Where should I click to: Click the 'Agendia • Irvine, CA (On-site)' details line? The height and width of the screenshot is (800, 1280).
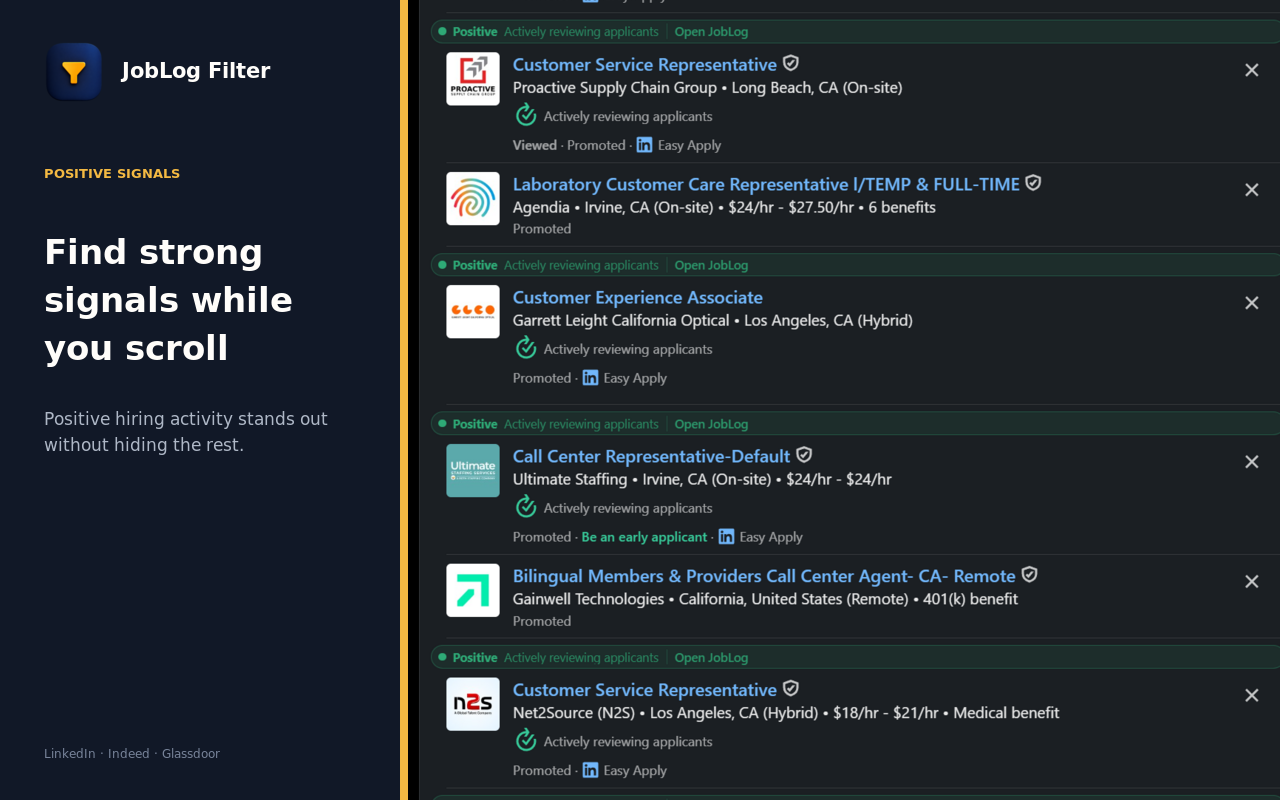724,208
